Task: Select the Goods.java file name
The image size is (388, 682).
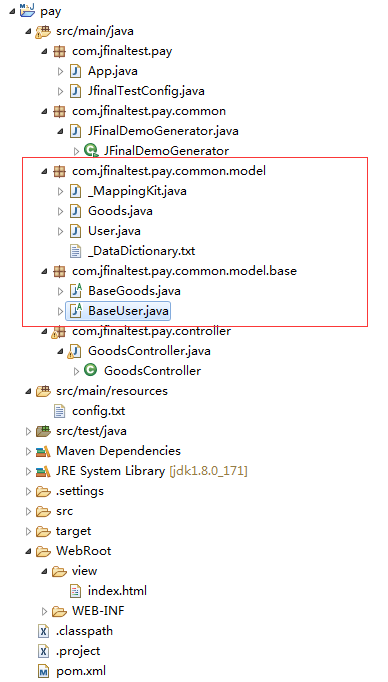Action: click(x=120, y=211)
